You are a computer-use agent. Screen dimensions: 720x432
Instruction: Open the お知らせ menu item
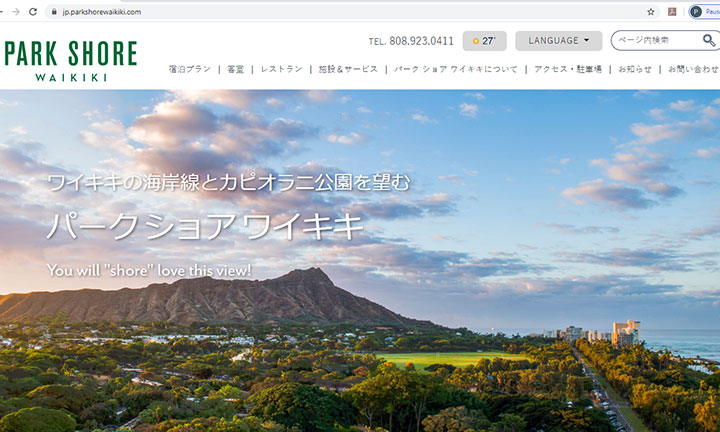click(635, 69)
